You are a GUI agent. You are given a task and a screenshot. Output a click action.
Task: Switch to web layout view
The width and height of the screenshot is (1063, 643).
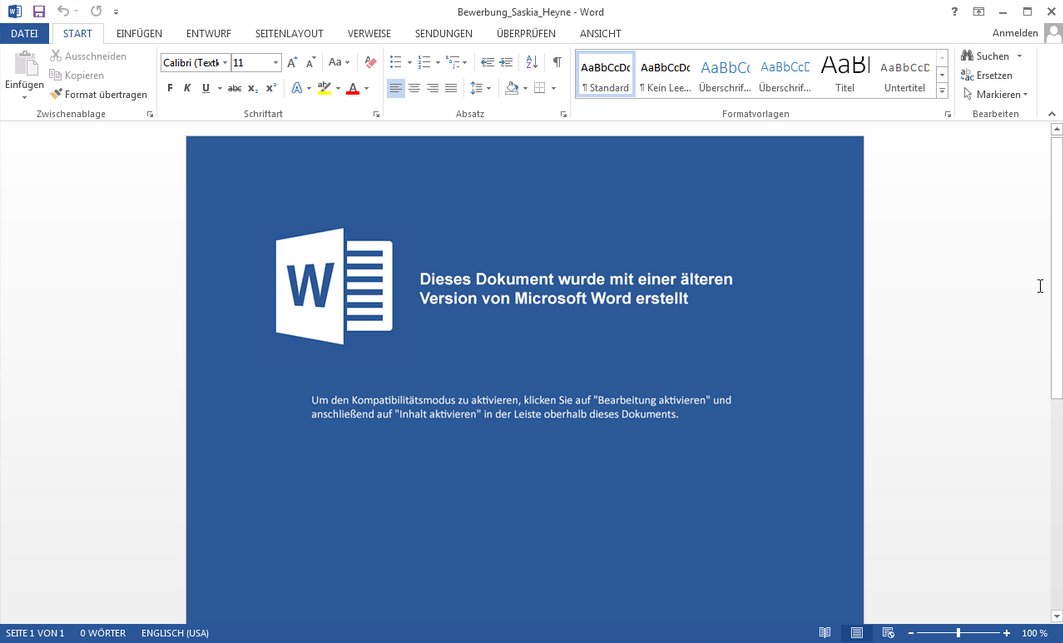[888, 633]
